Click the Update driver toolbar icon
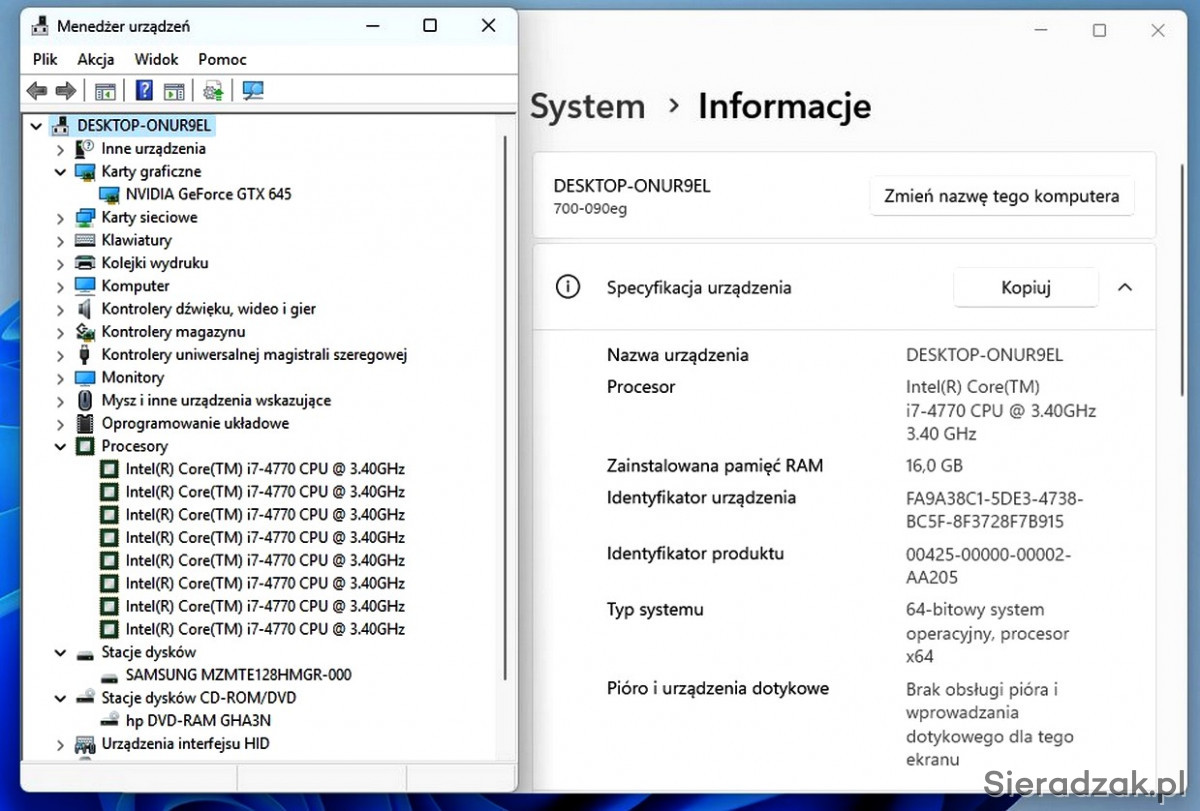 click(x=213, y=91)
